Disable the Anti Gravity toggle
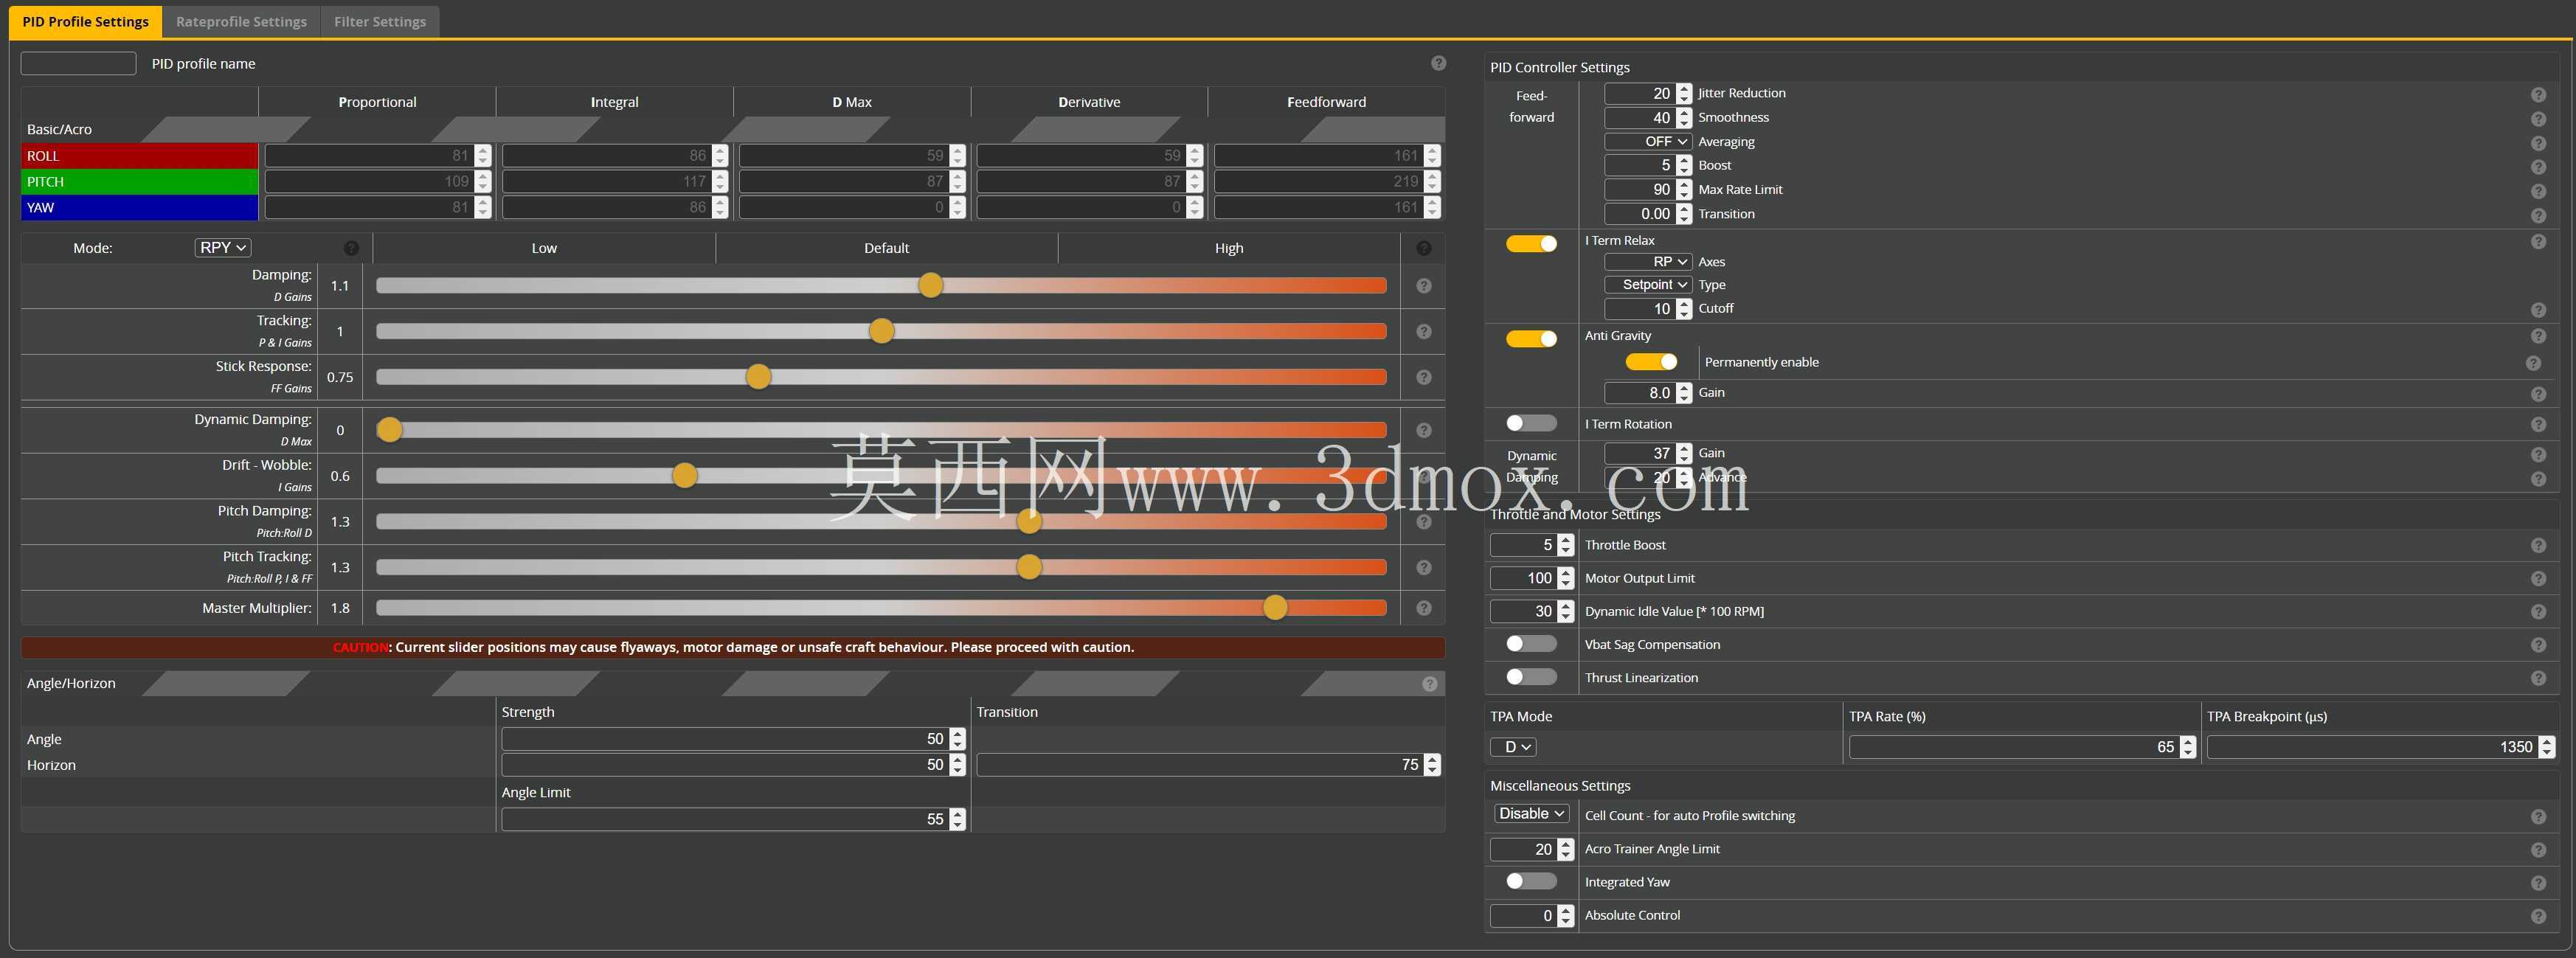 pos(1531,338)
